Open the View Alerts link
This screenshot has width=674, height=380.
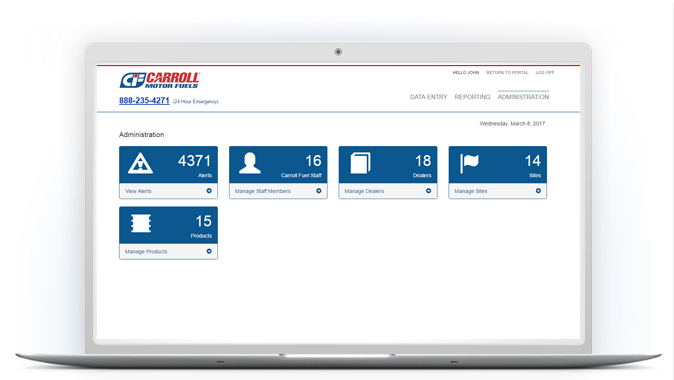pos(138,191)
